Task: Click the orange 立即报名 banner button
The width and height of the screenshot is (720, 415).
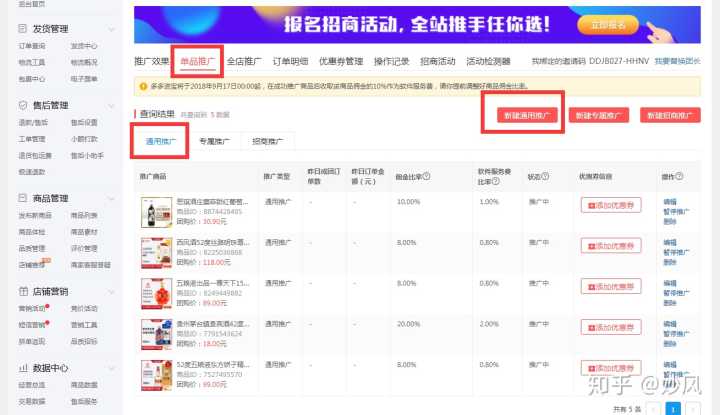Action: coord(608,25)
